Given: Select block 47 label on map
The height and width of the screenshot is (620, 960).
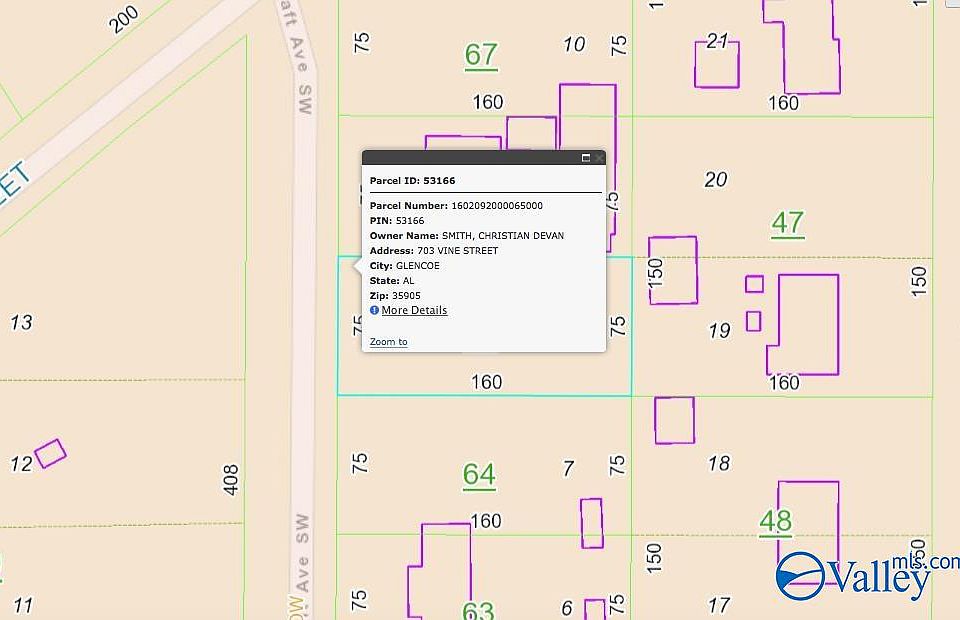Looking at the screenshot, I should click(x=788, y=222).
